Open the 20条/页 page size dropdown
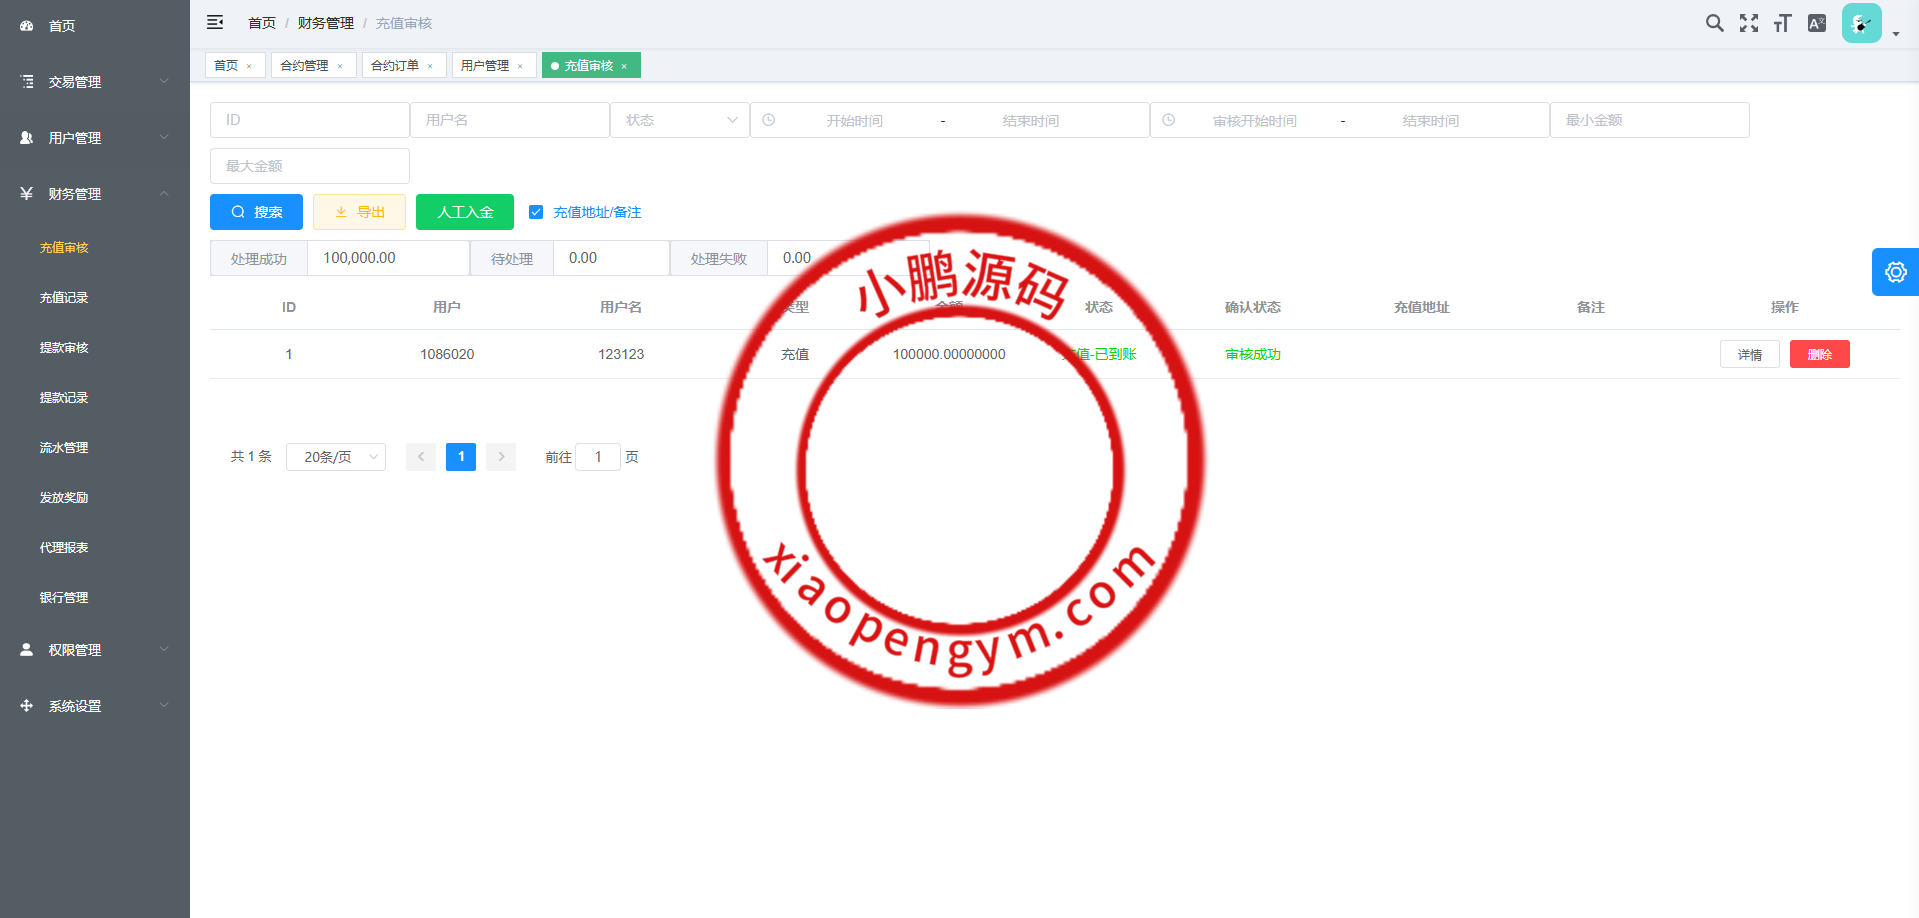This screenshot has height=918, width=1919. [336, 457]
